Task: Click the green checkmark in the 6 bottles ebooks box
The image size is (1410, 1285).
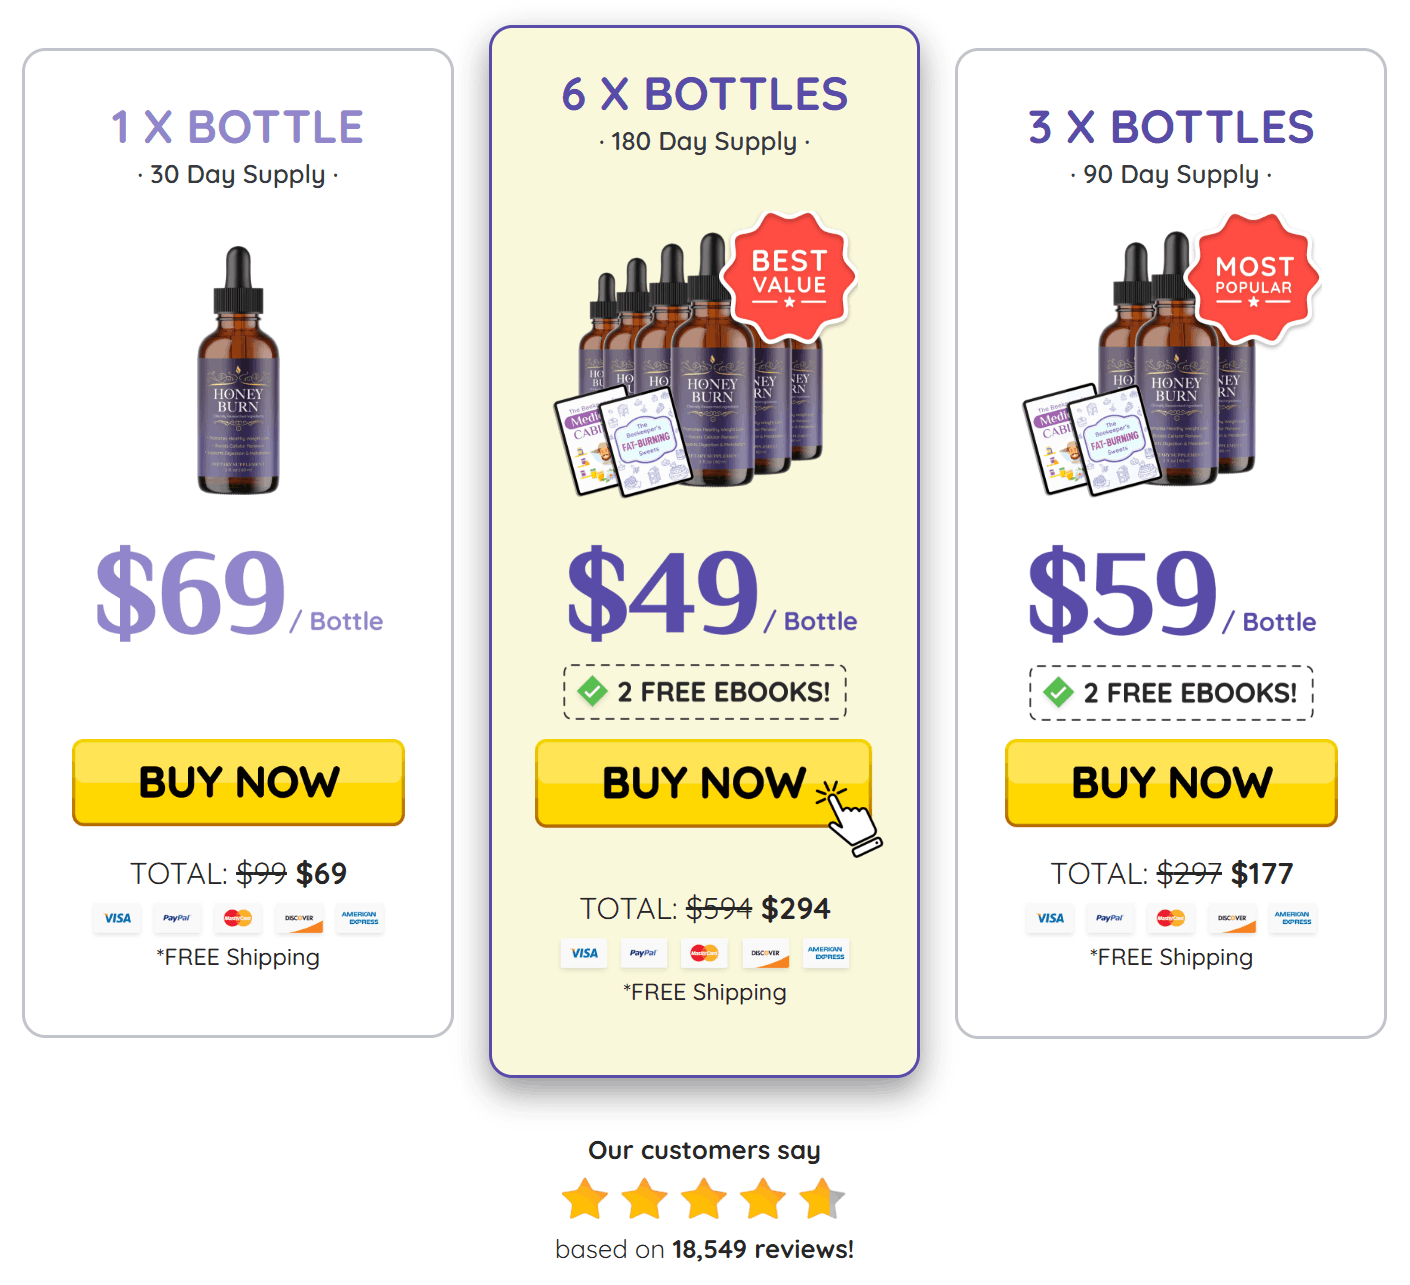Action: (x=593, y=691)
